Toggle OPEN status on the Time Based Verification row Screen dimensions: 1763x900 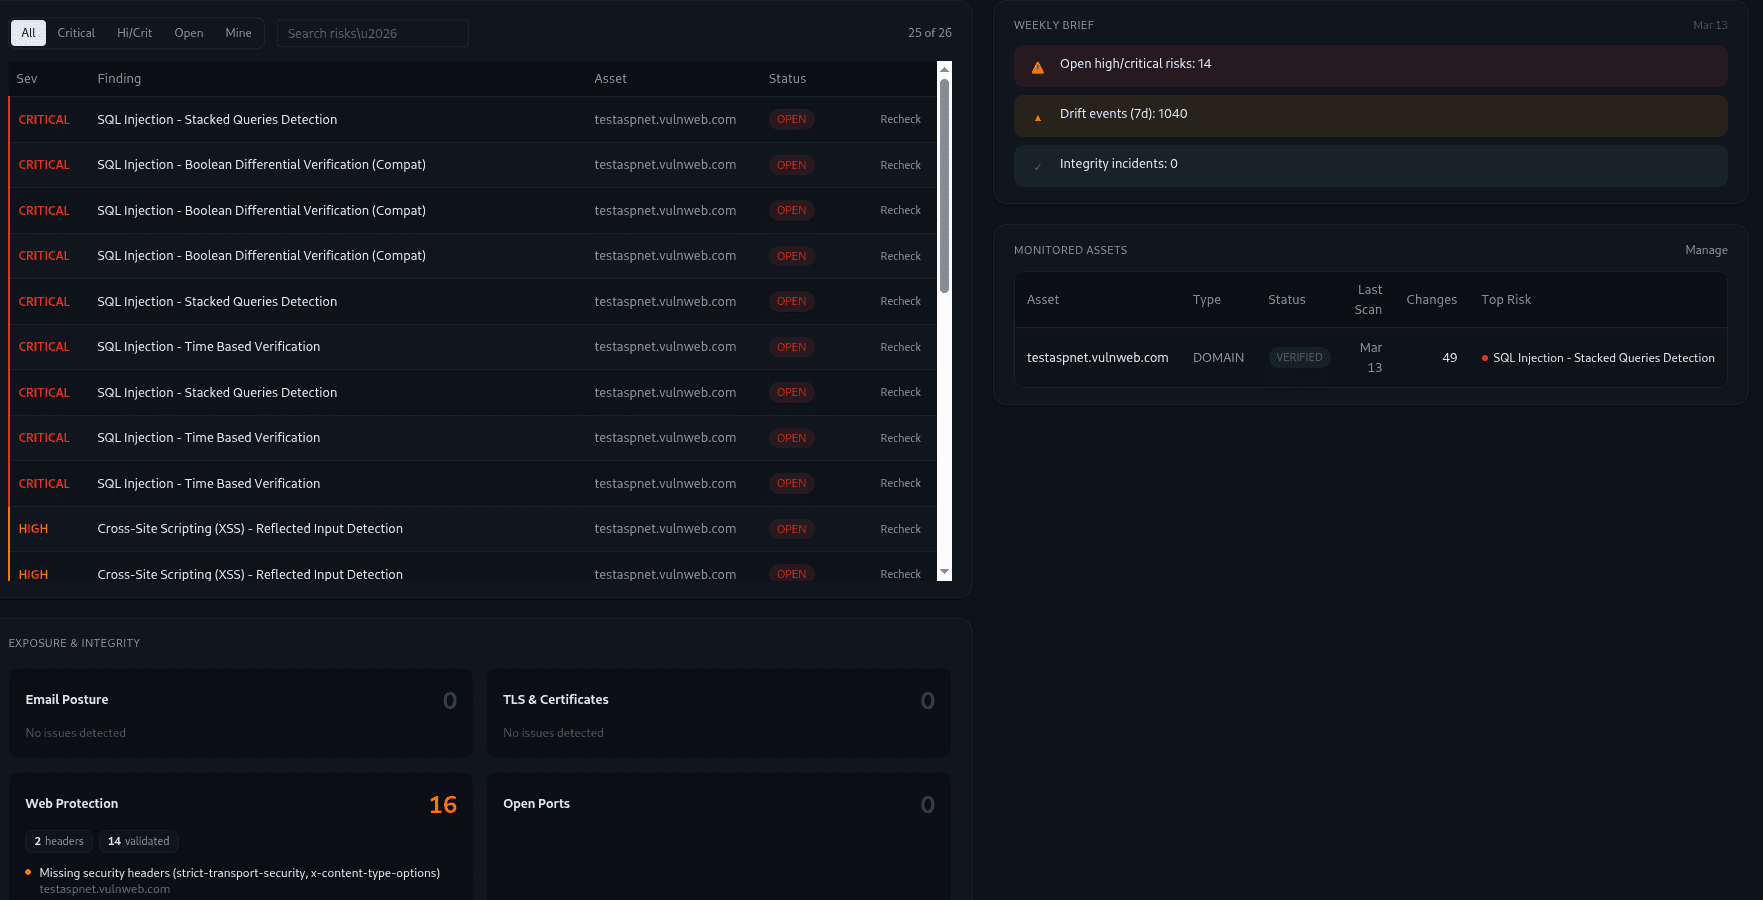(x=791, y=347)
